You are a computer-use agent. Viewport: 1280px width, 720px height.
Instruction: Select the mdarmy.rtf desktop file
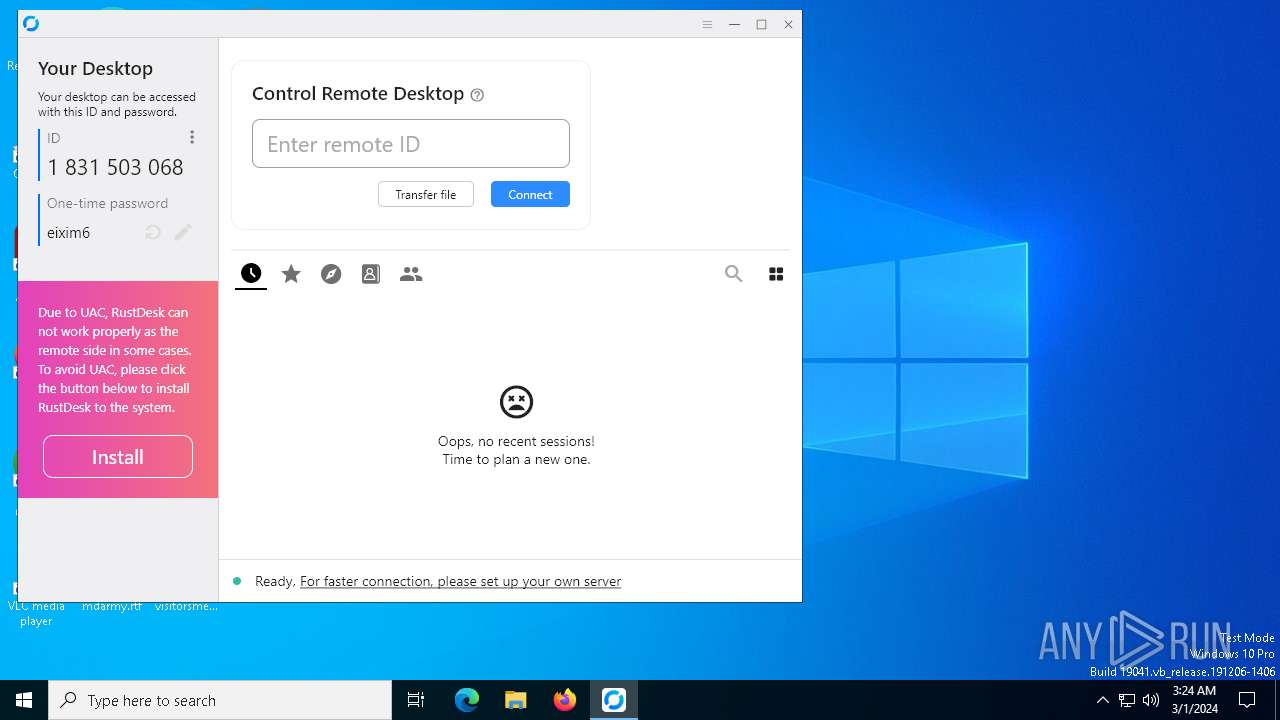click(x=112, y=606)
